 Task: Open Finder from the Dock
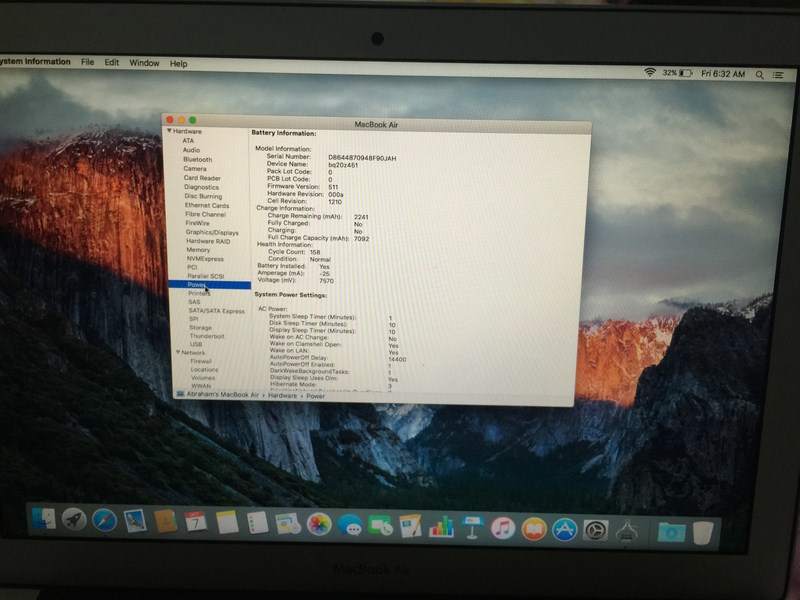click(x=44, y=519)
